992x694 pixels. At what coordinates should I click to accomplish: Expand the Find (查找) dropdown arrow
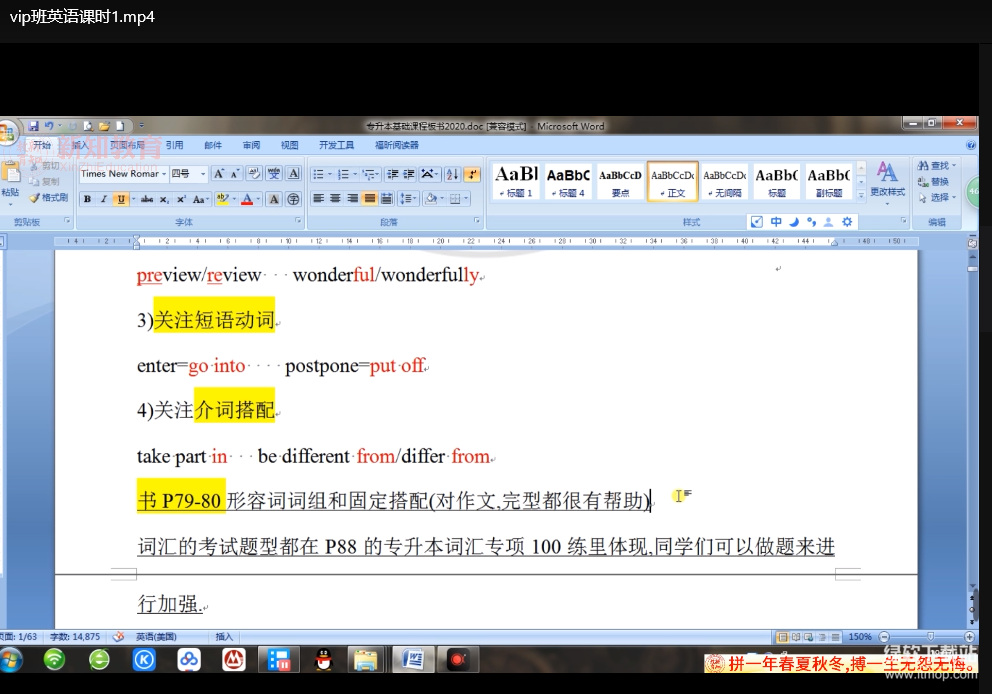[954, 165]
